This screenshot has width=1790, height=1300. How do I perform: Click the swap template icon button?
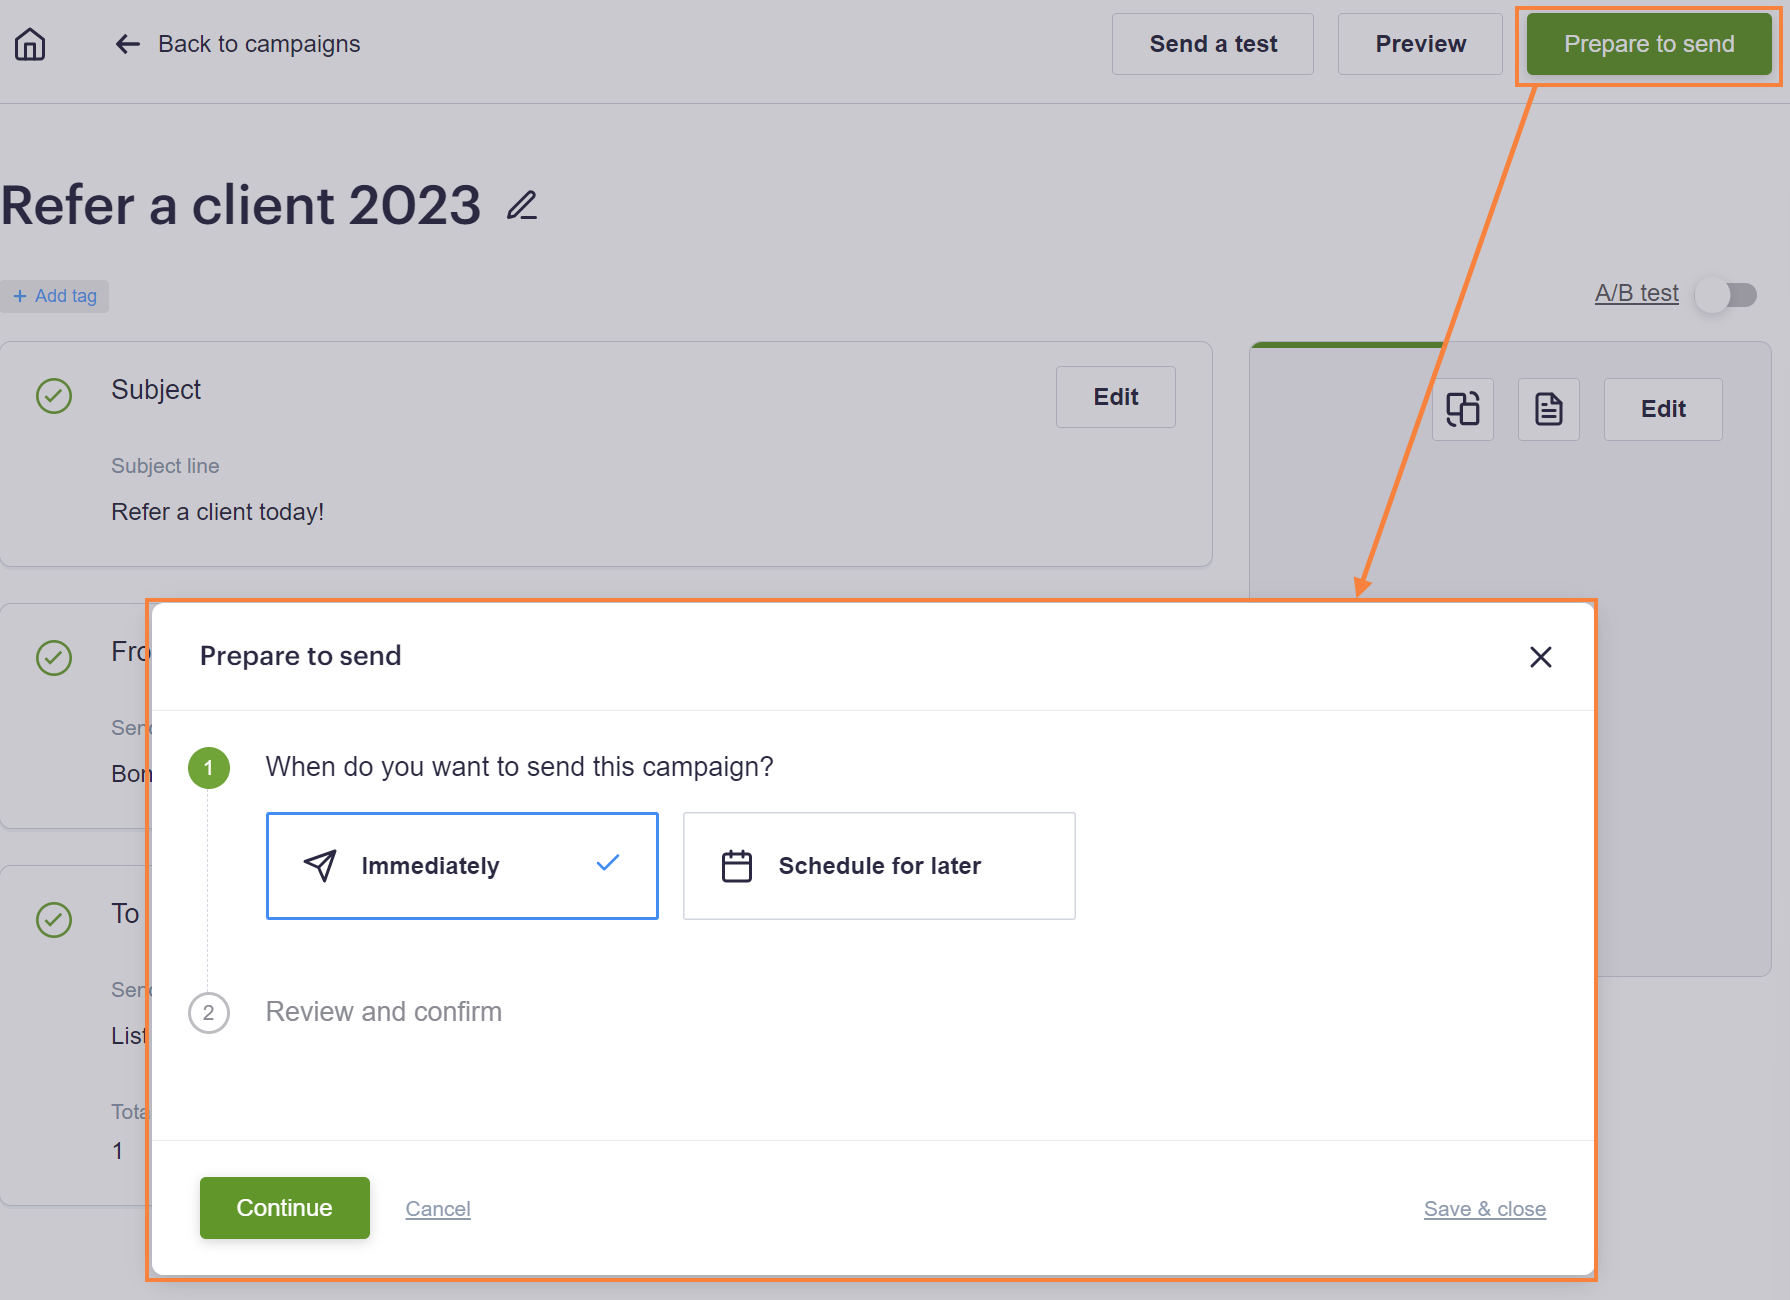point(1463,409)
